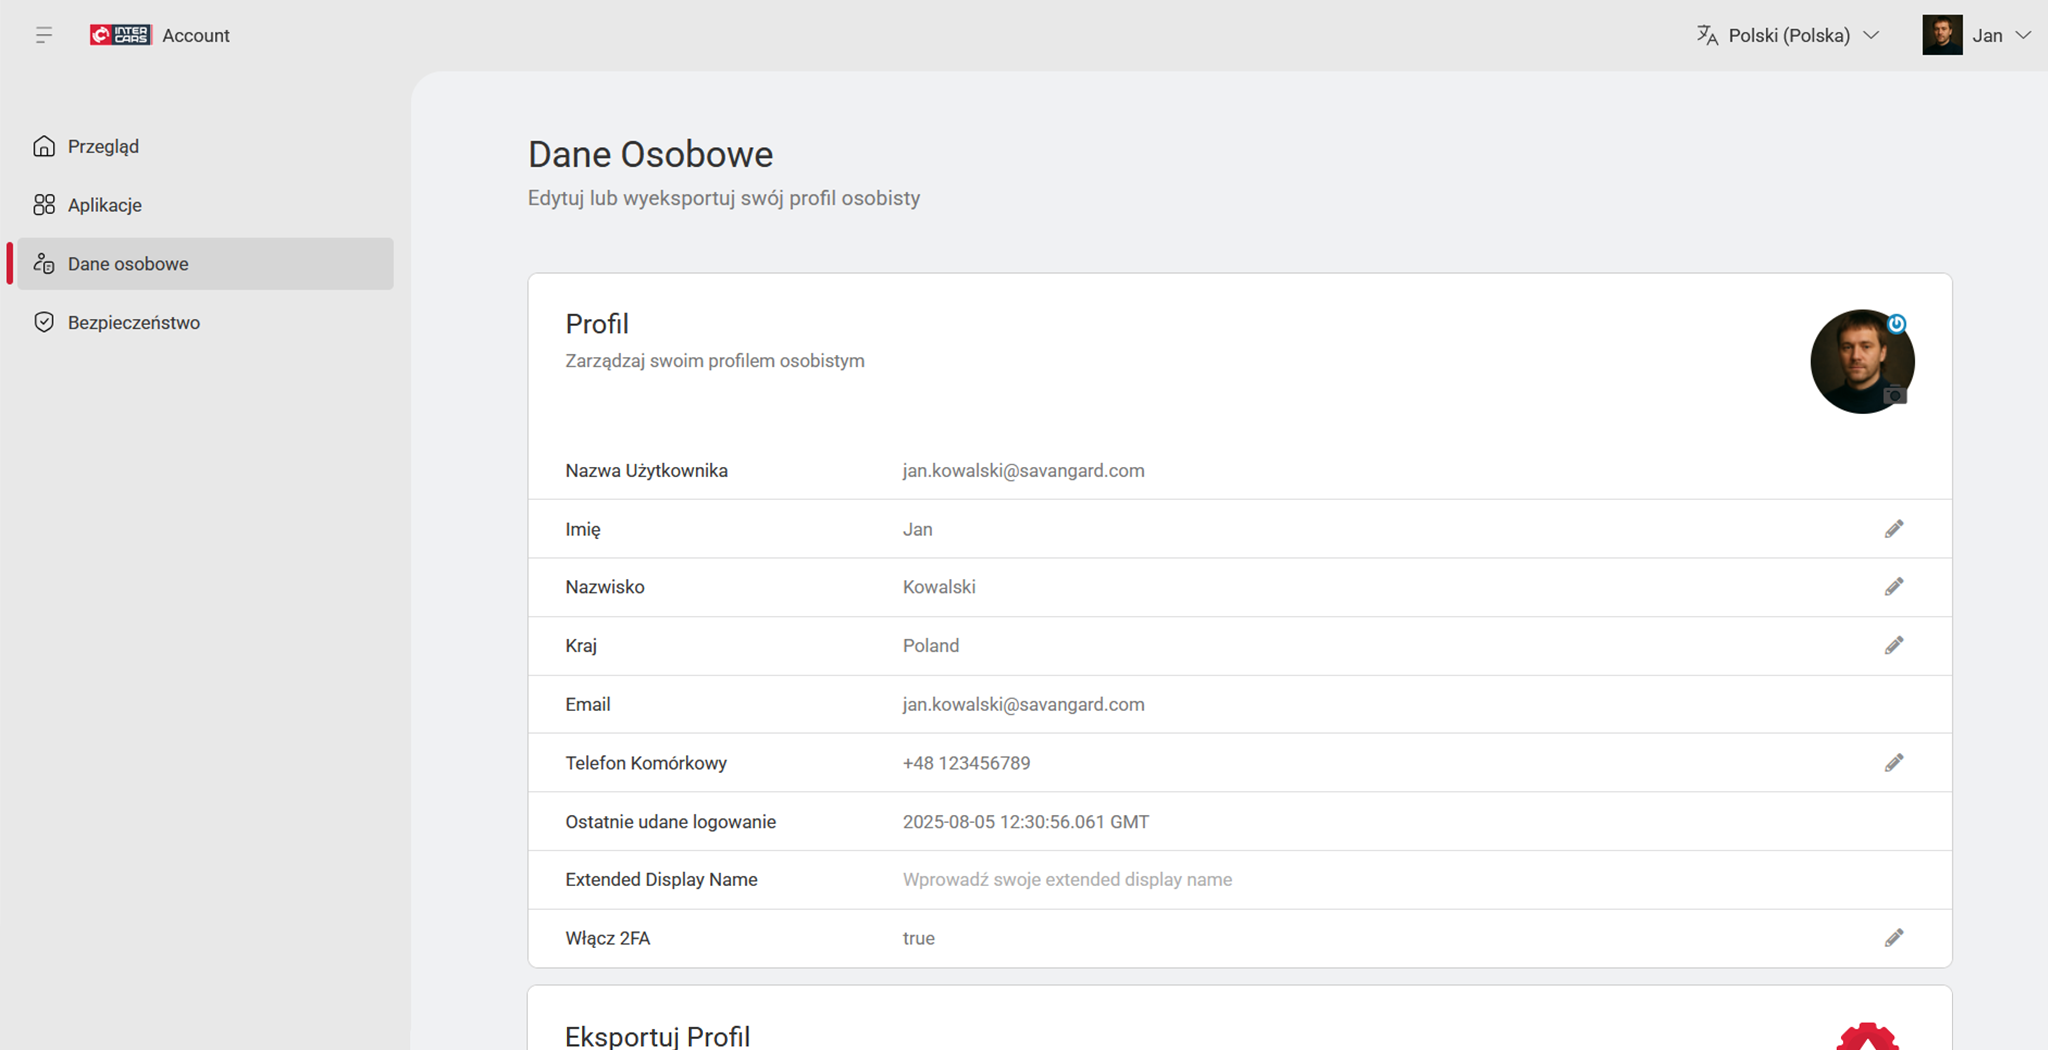Expand the Jan user account menu
2048x1050 pixels.
1986,35
